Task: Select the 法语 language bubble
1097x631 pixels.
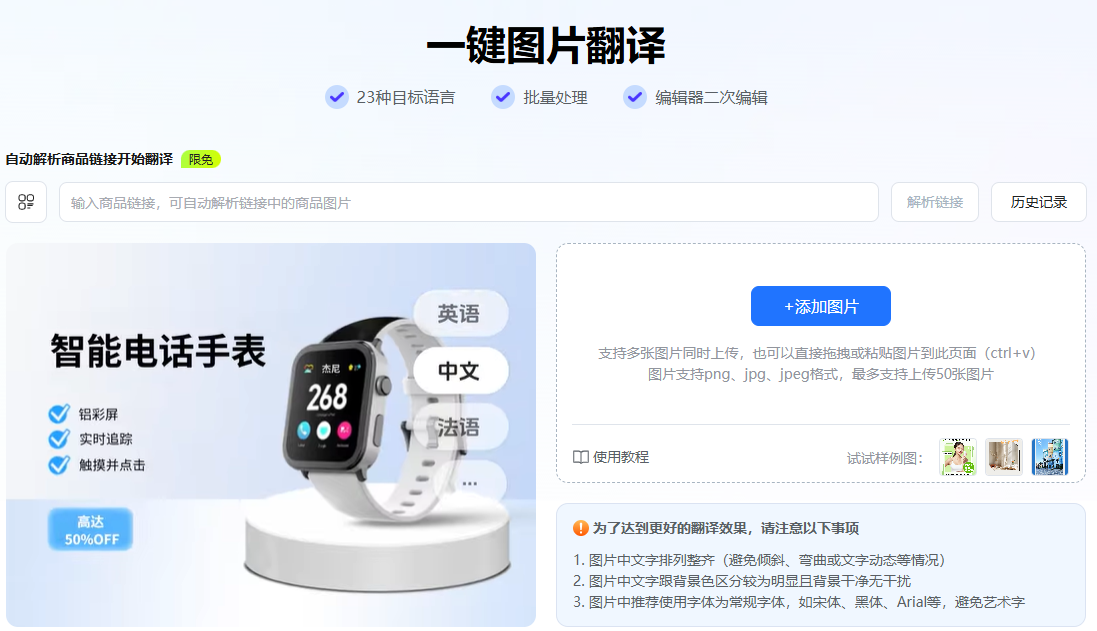Action: tap(460, 427)
